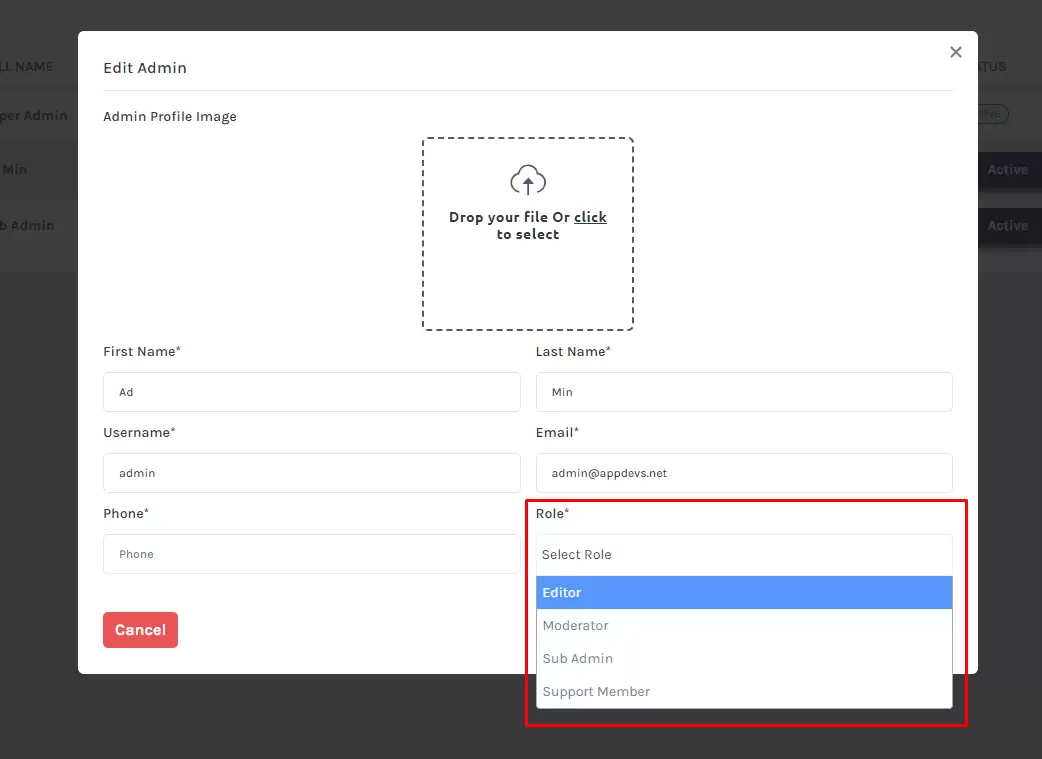Screen dimensions: 1042x759
Task: Click into the Username field
Action: coord(312,473)
